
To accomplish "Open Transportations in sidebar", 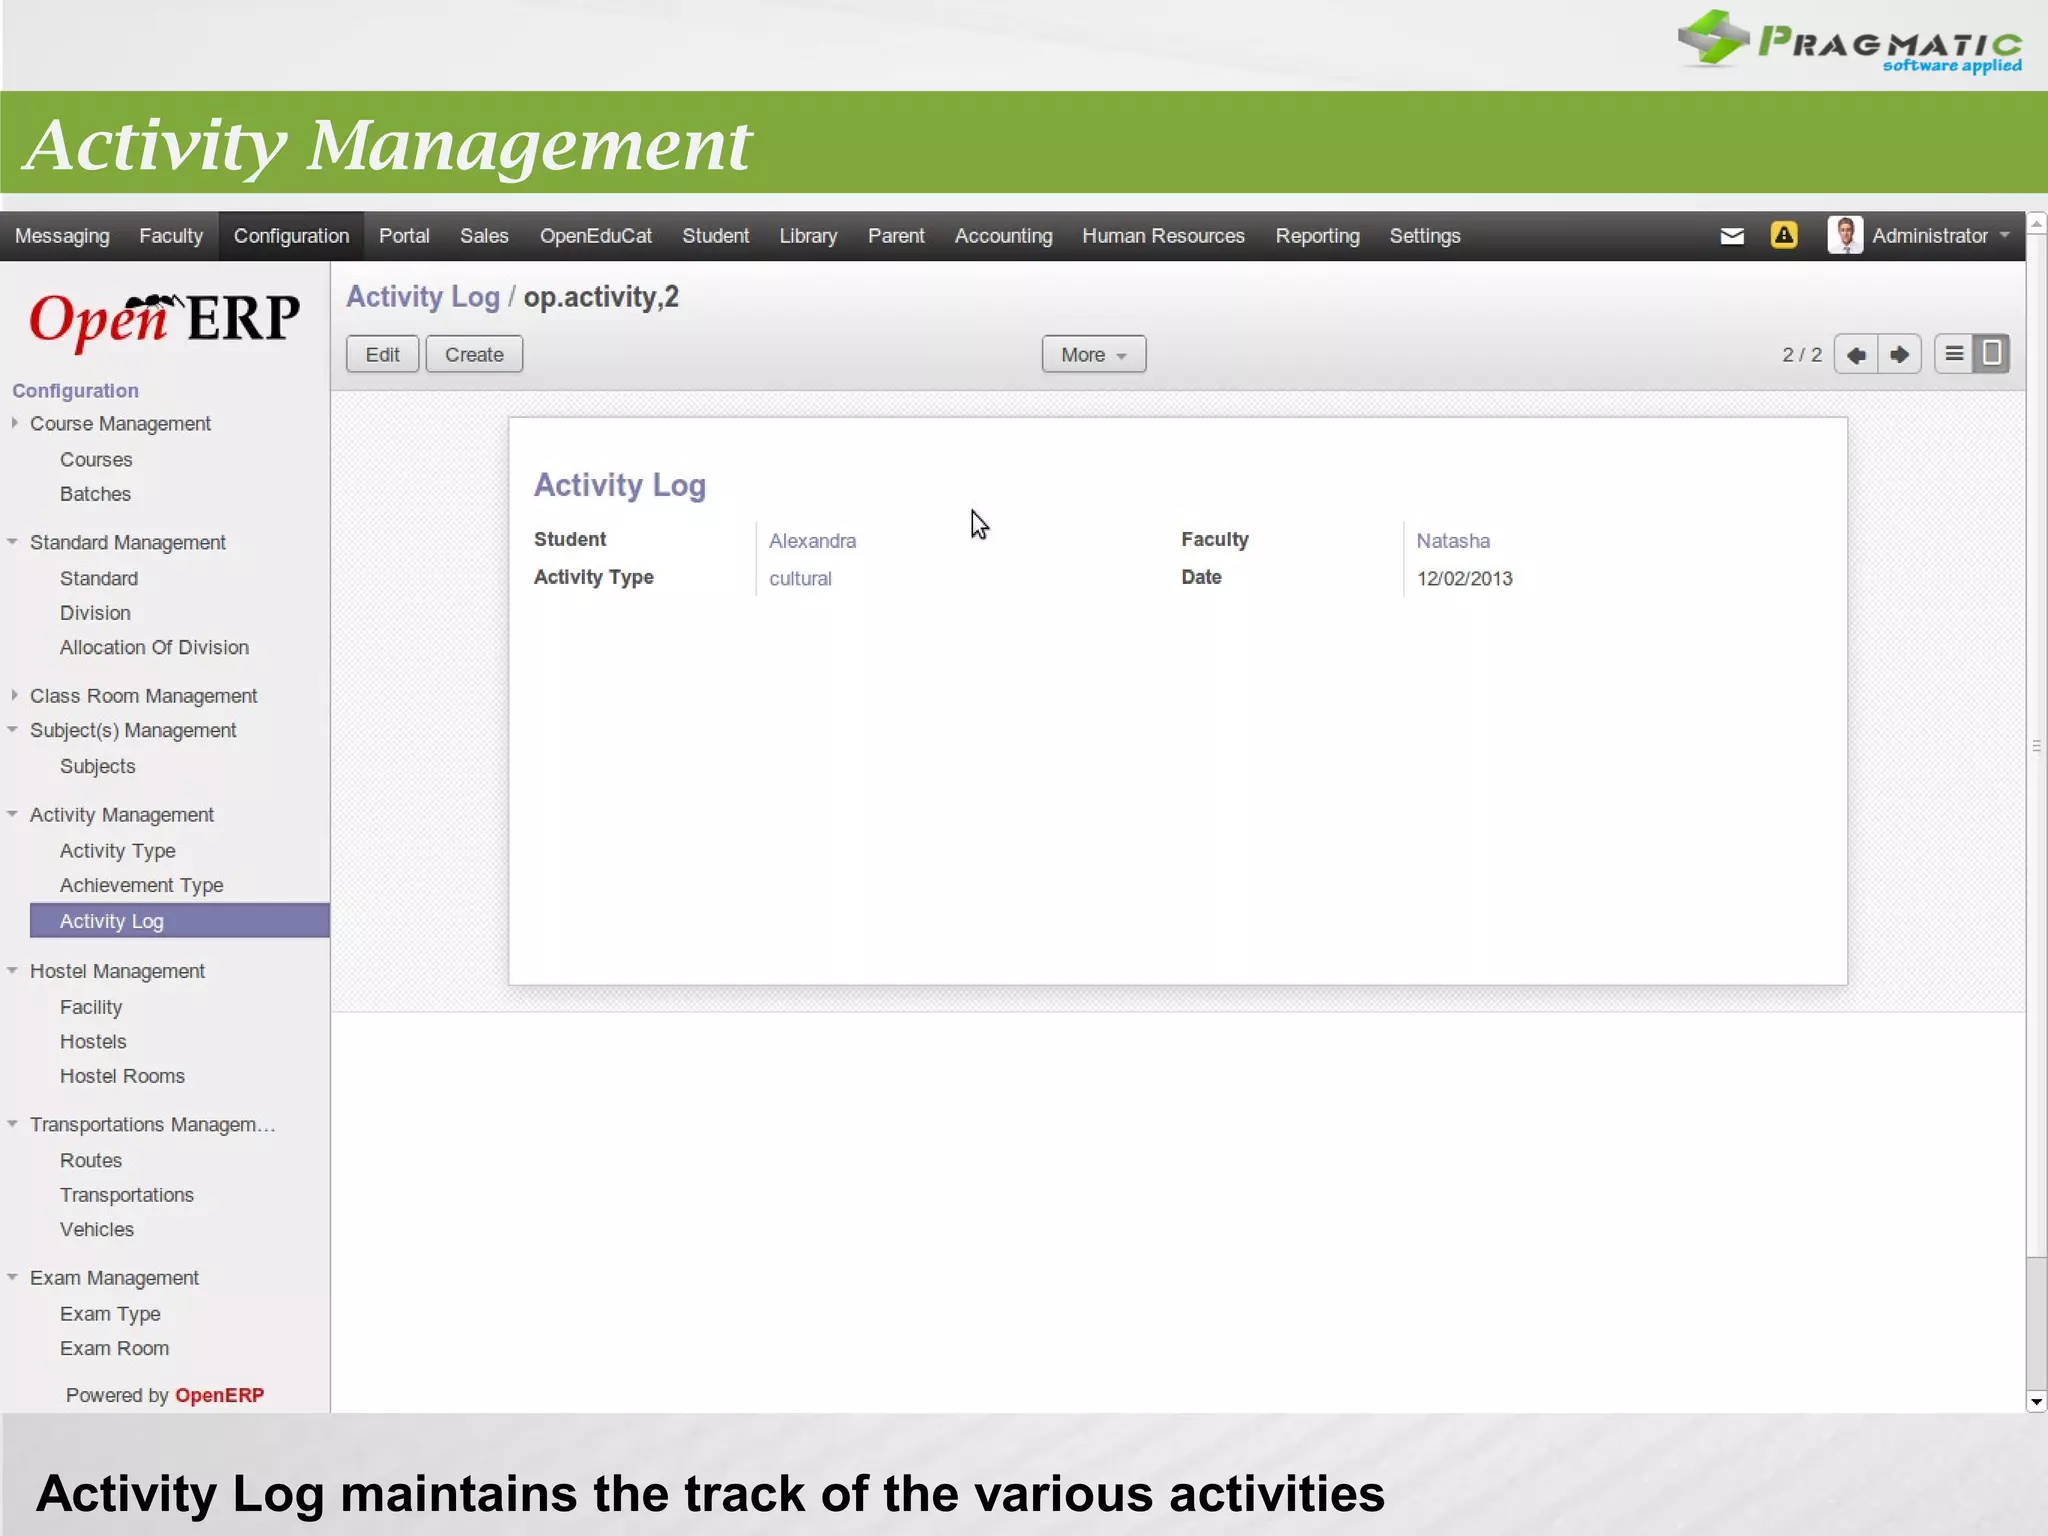I will coord(127,1195).
